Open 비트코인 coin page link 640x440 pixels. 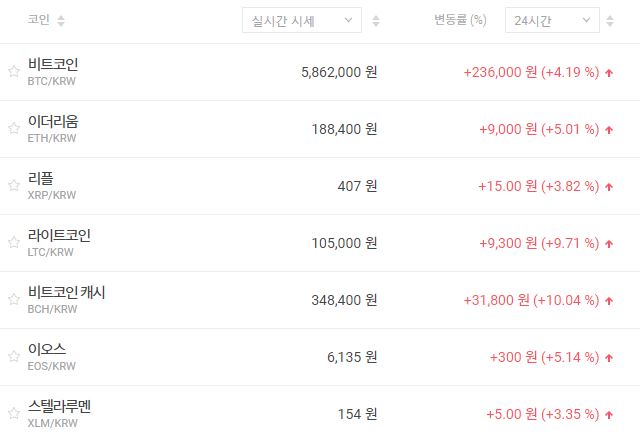(x=53, y=65)
